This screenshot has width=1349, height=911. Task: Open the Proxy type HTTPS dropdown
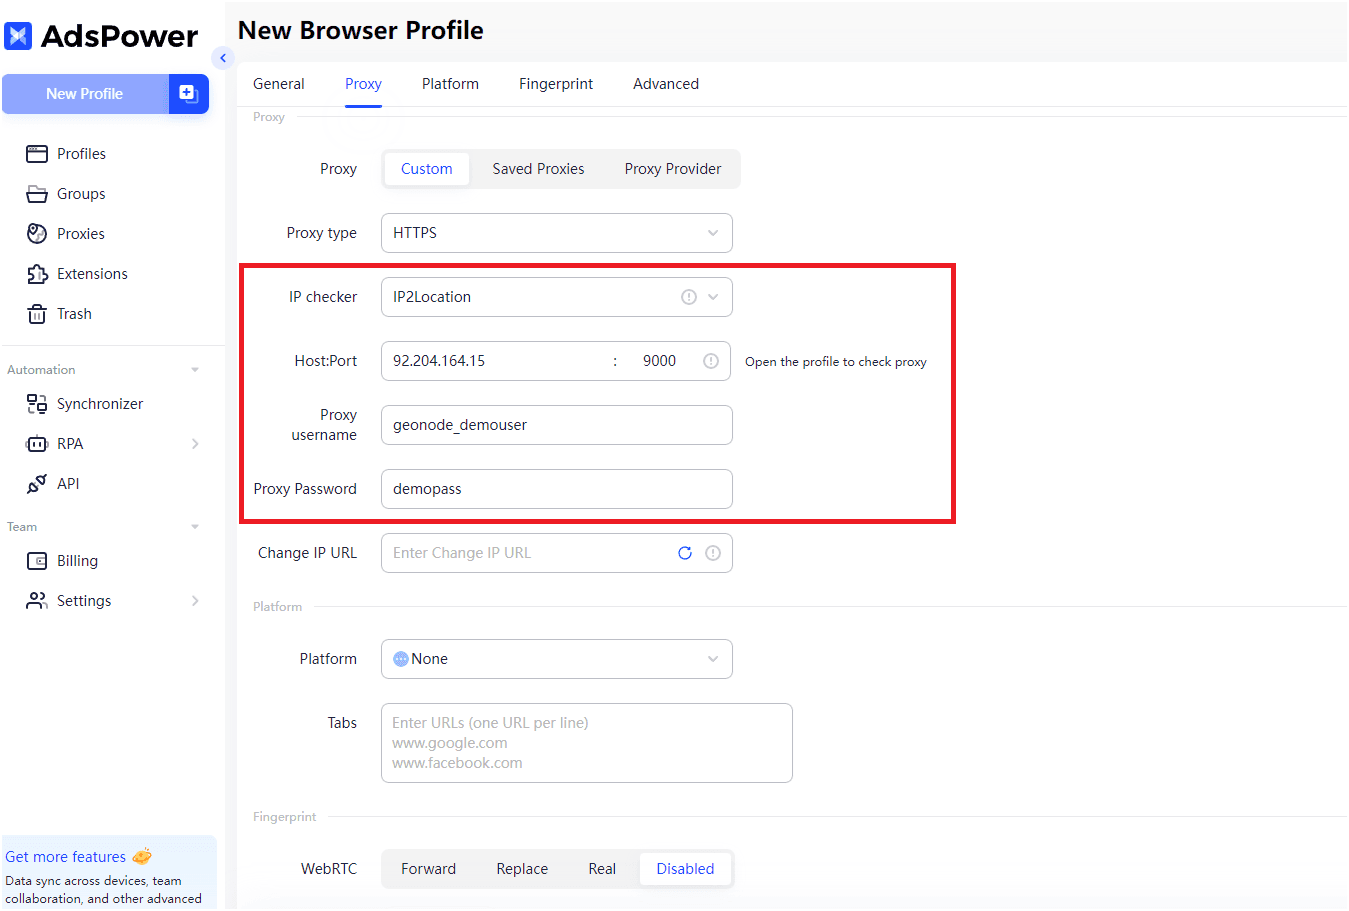tap(556, 232)
